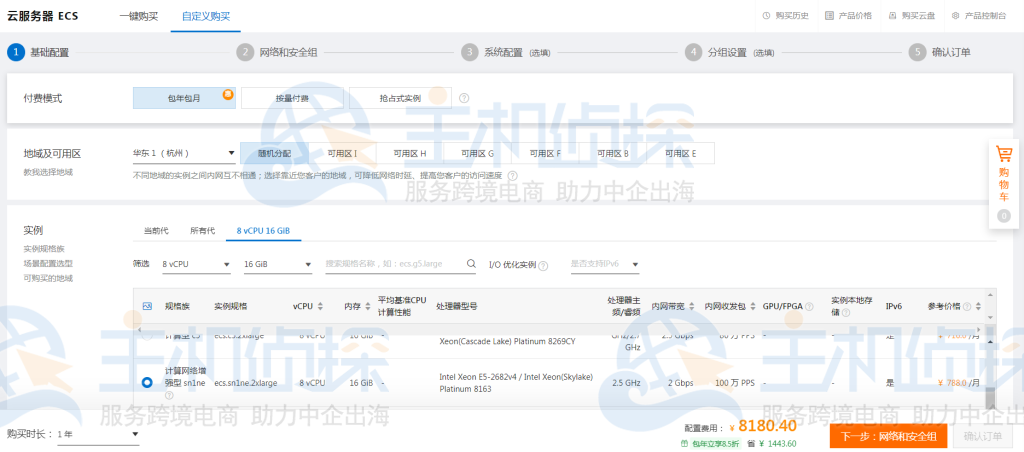The width and height of the screenshot is (1024, 452).
Task: Open 产品控制台 via its gear icon
Action: pyautogui.click(x=956, y=16)
